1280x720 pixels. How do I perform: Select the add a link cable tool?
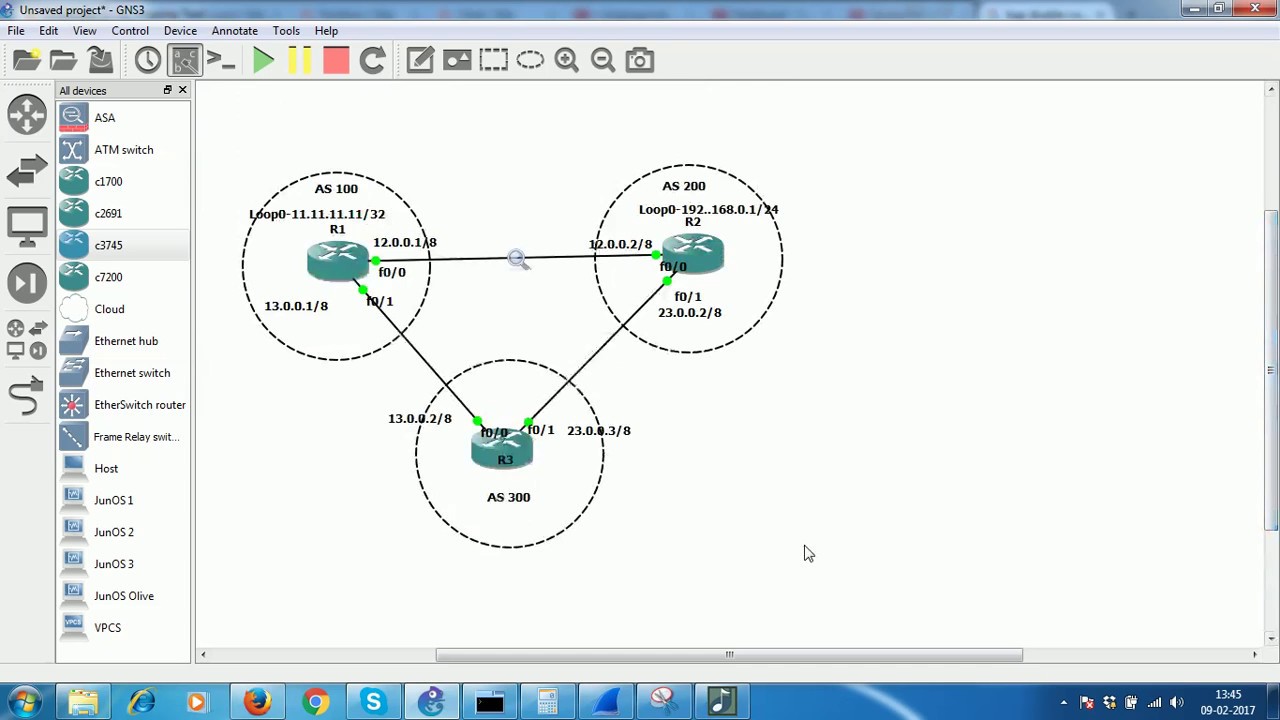[27, 396]
